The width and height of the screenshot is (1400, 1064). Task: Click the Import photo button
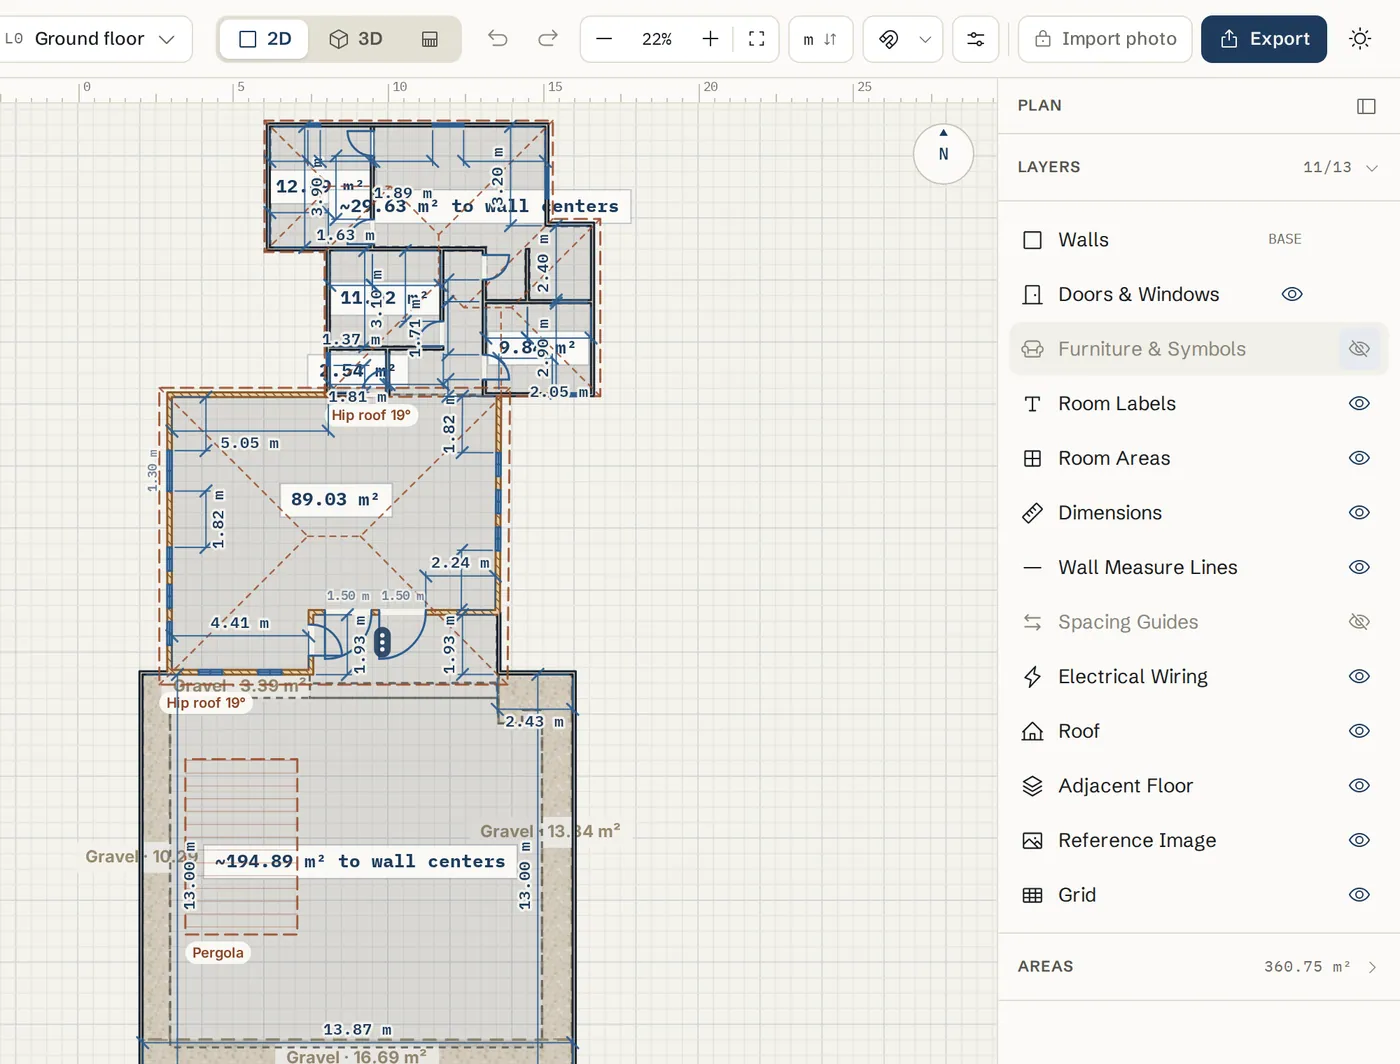1105,39
